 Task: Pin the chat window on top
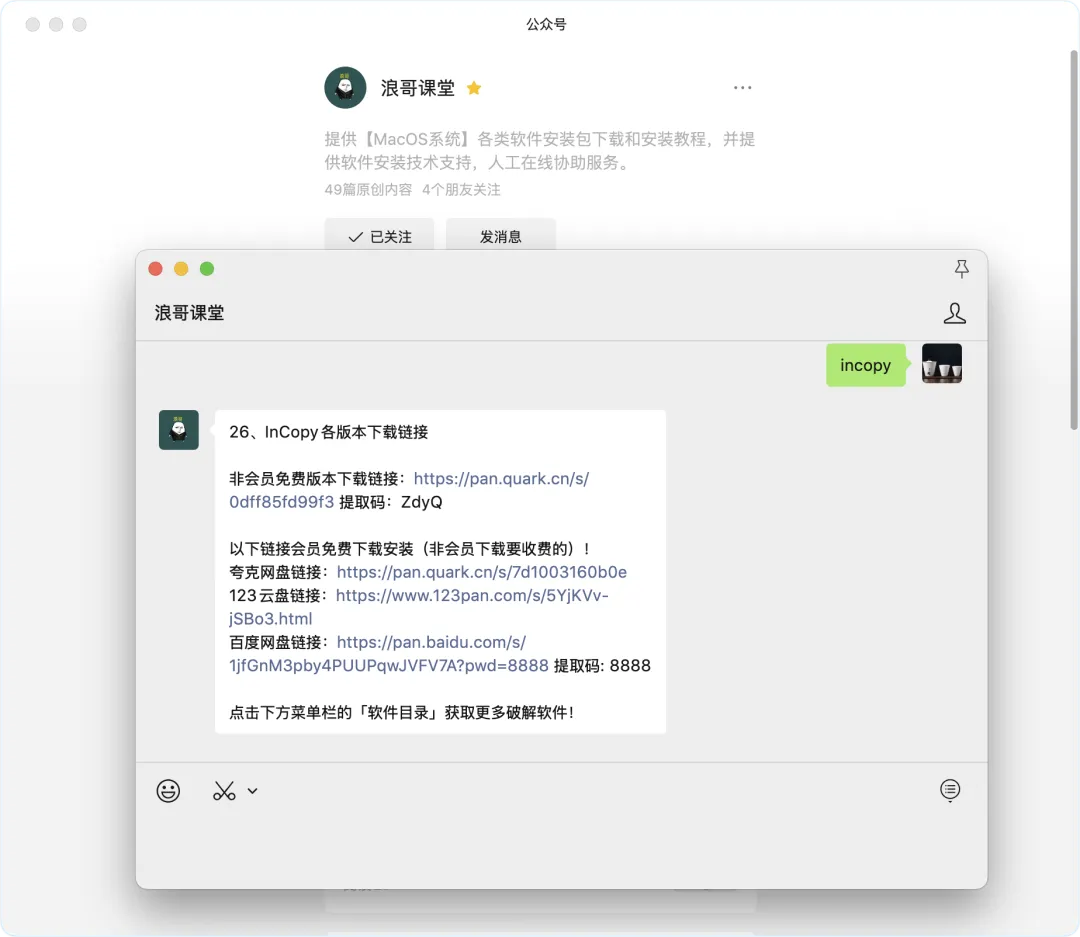[962, 269]
